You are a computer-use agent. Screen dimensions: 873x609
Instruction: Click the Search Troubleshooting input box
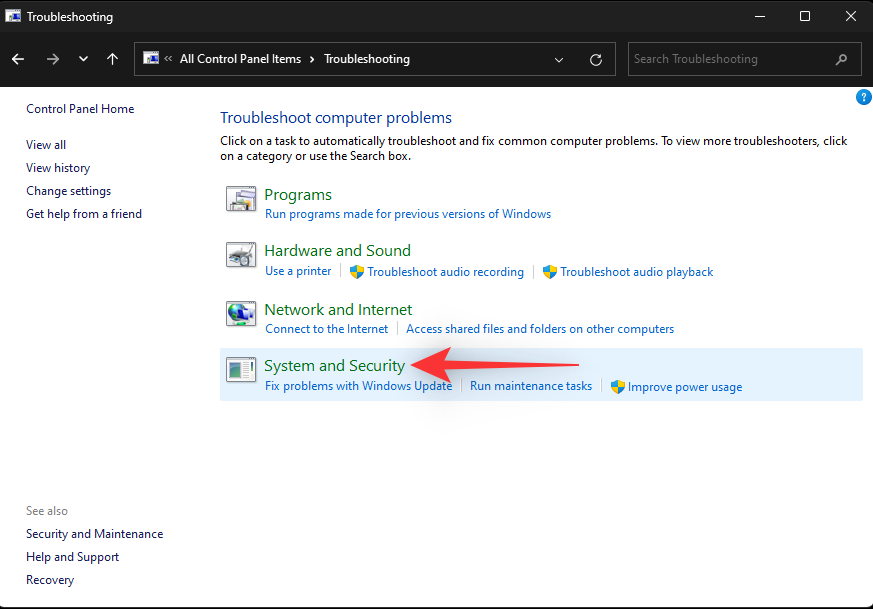730,59
